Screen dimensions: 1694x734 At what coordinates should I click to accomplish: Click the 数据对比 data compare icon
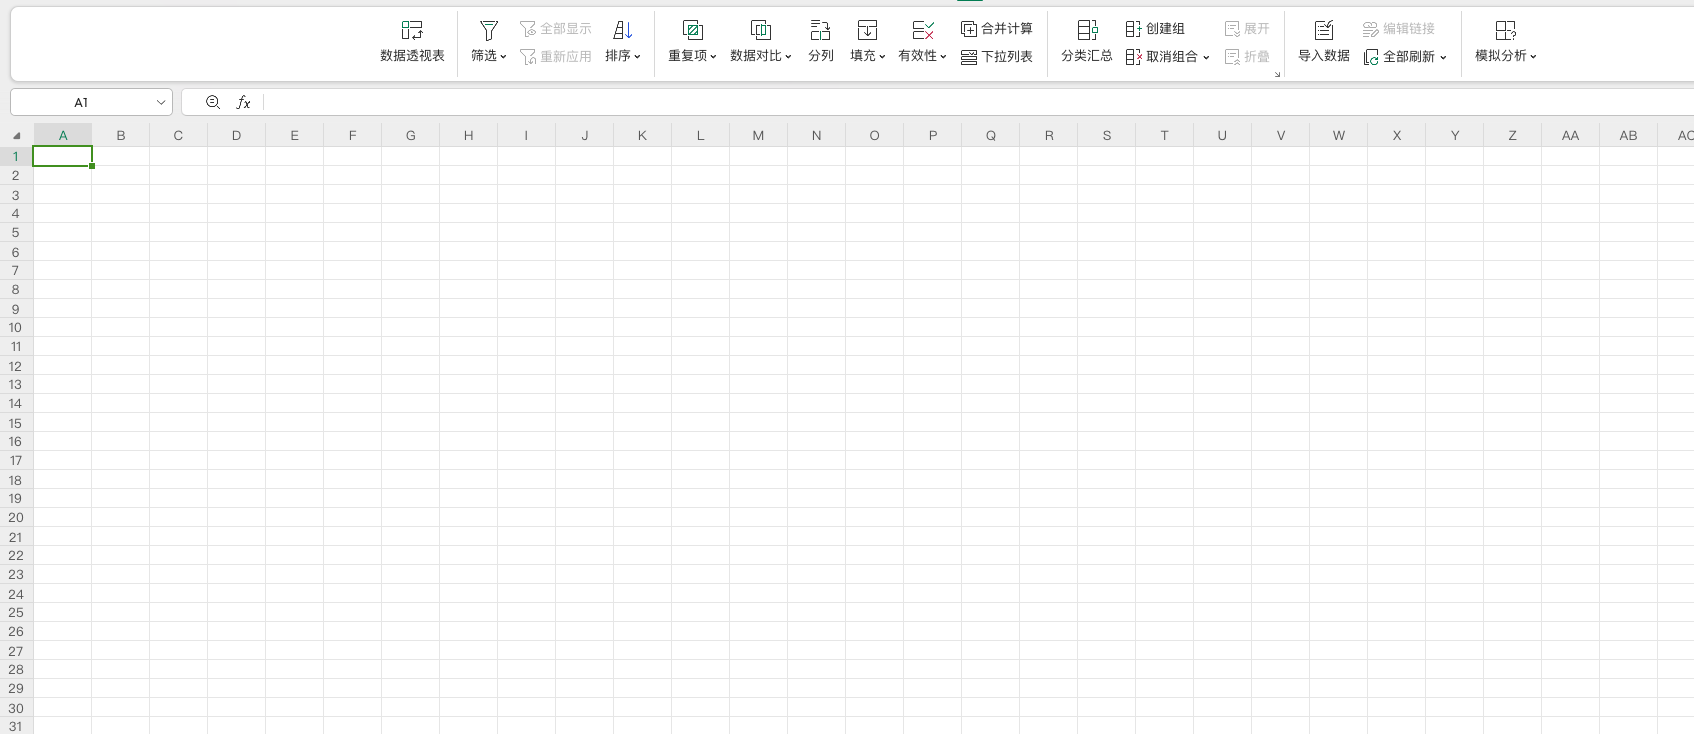click(x=761, y=30)
